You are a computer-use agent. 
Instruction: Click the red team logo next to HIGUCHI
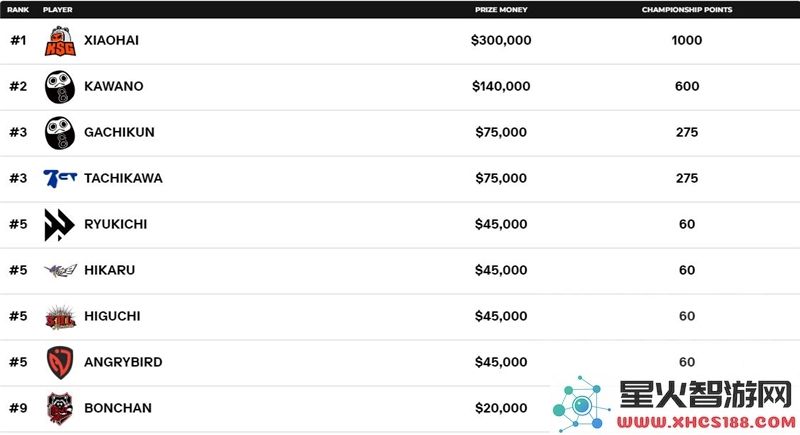tap(60, 317)
